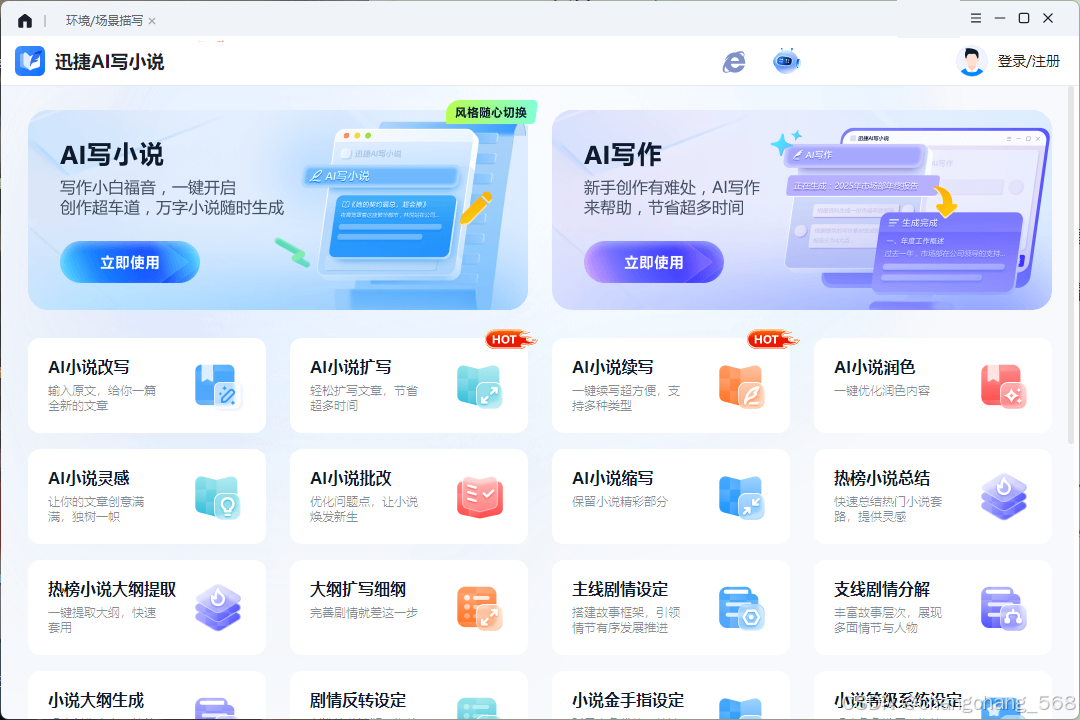The width and height of the screenshot is (1080, 720).
Task: Open 支线剧情分解 card title
Action: [882, 589]
